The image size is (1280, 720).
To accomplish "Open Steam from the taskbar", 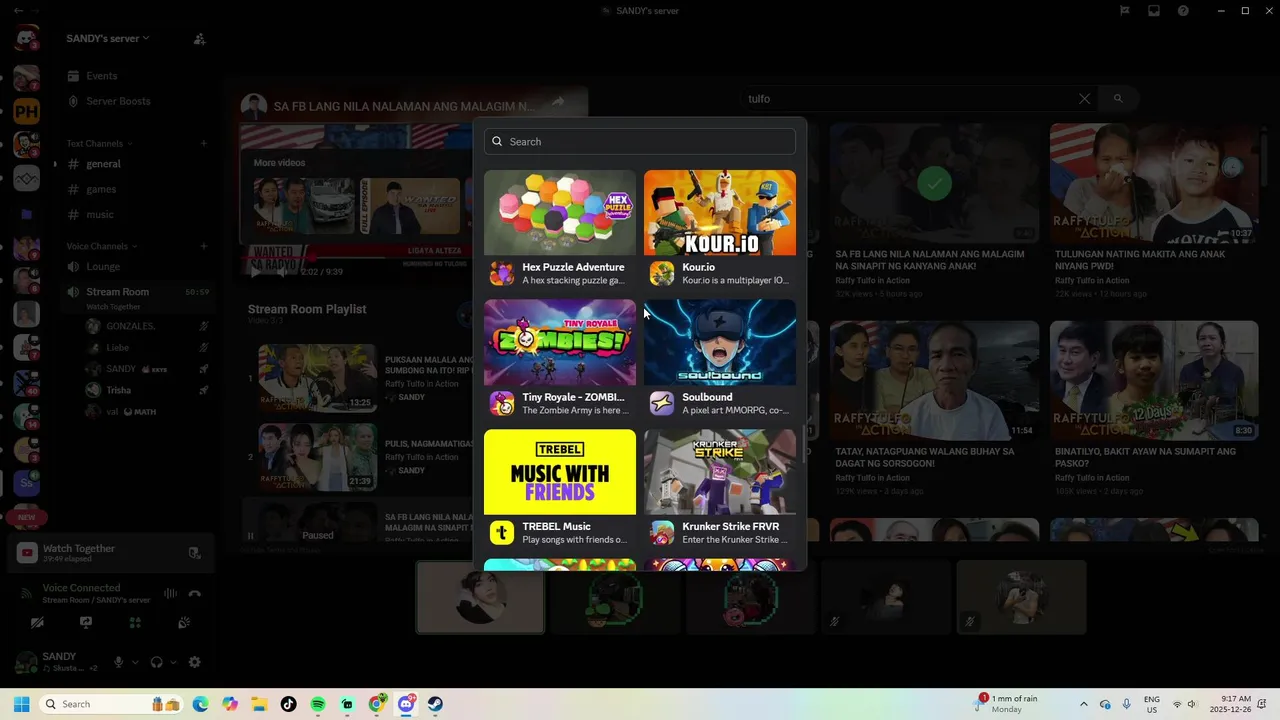I will pyautogui.click(x=435, y=704).
